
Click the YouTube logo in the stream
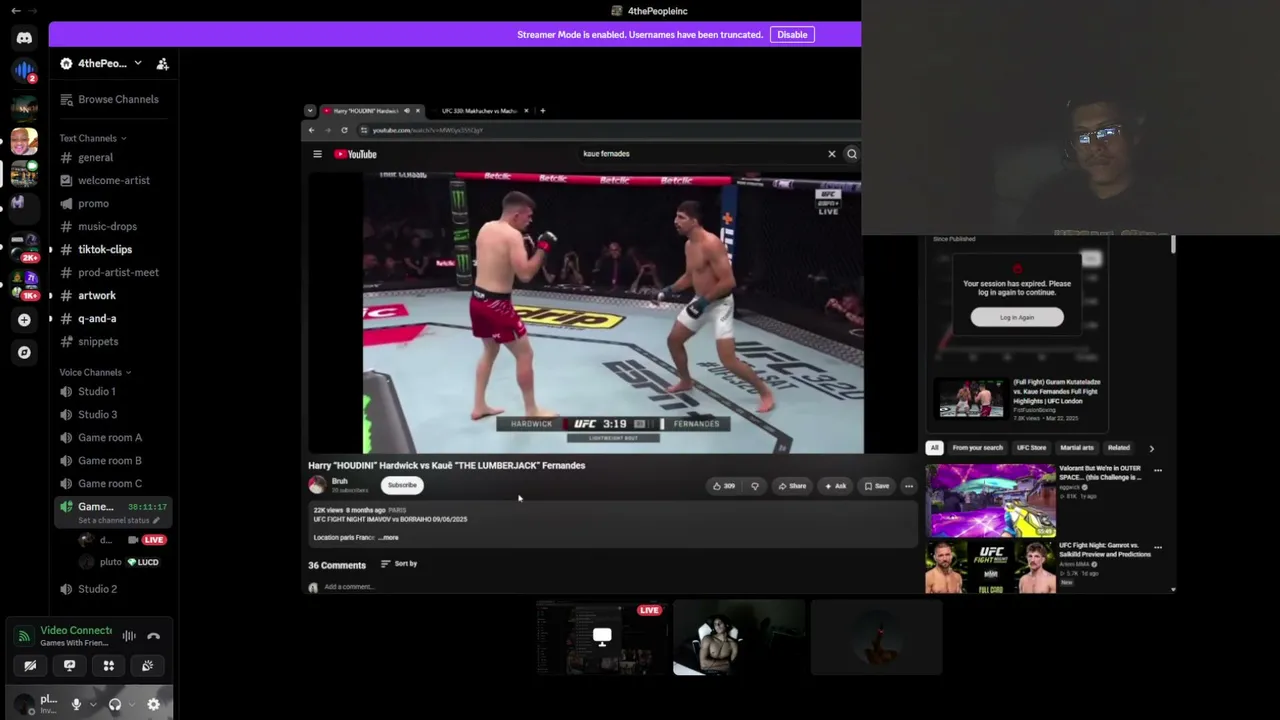pos(355,154)
